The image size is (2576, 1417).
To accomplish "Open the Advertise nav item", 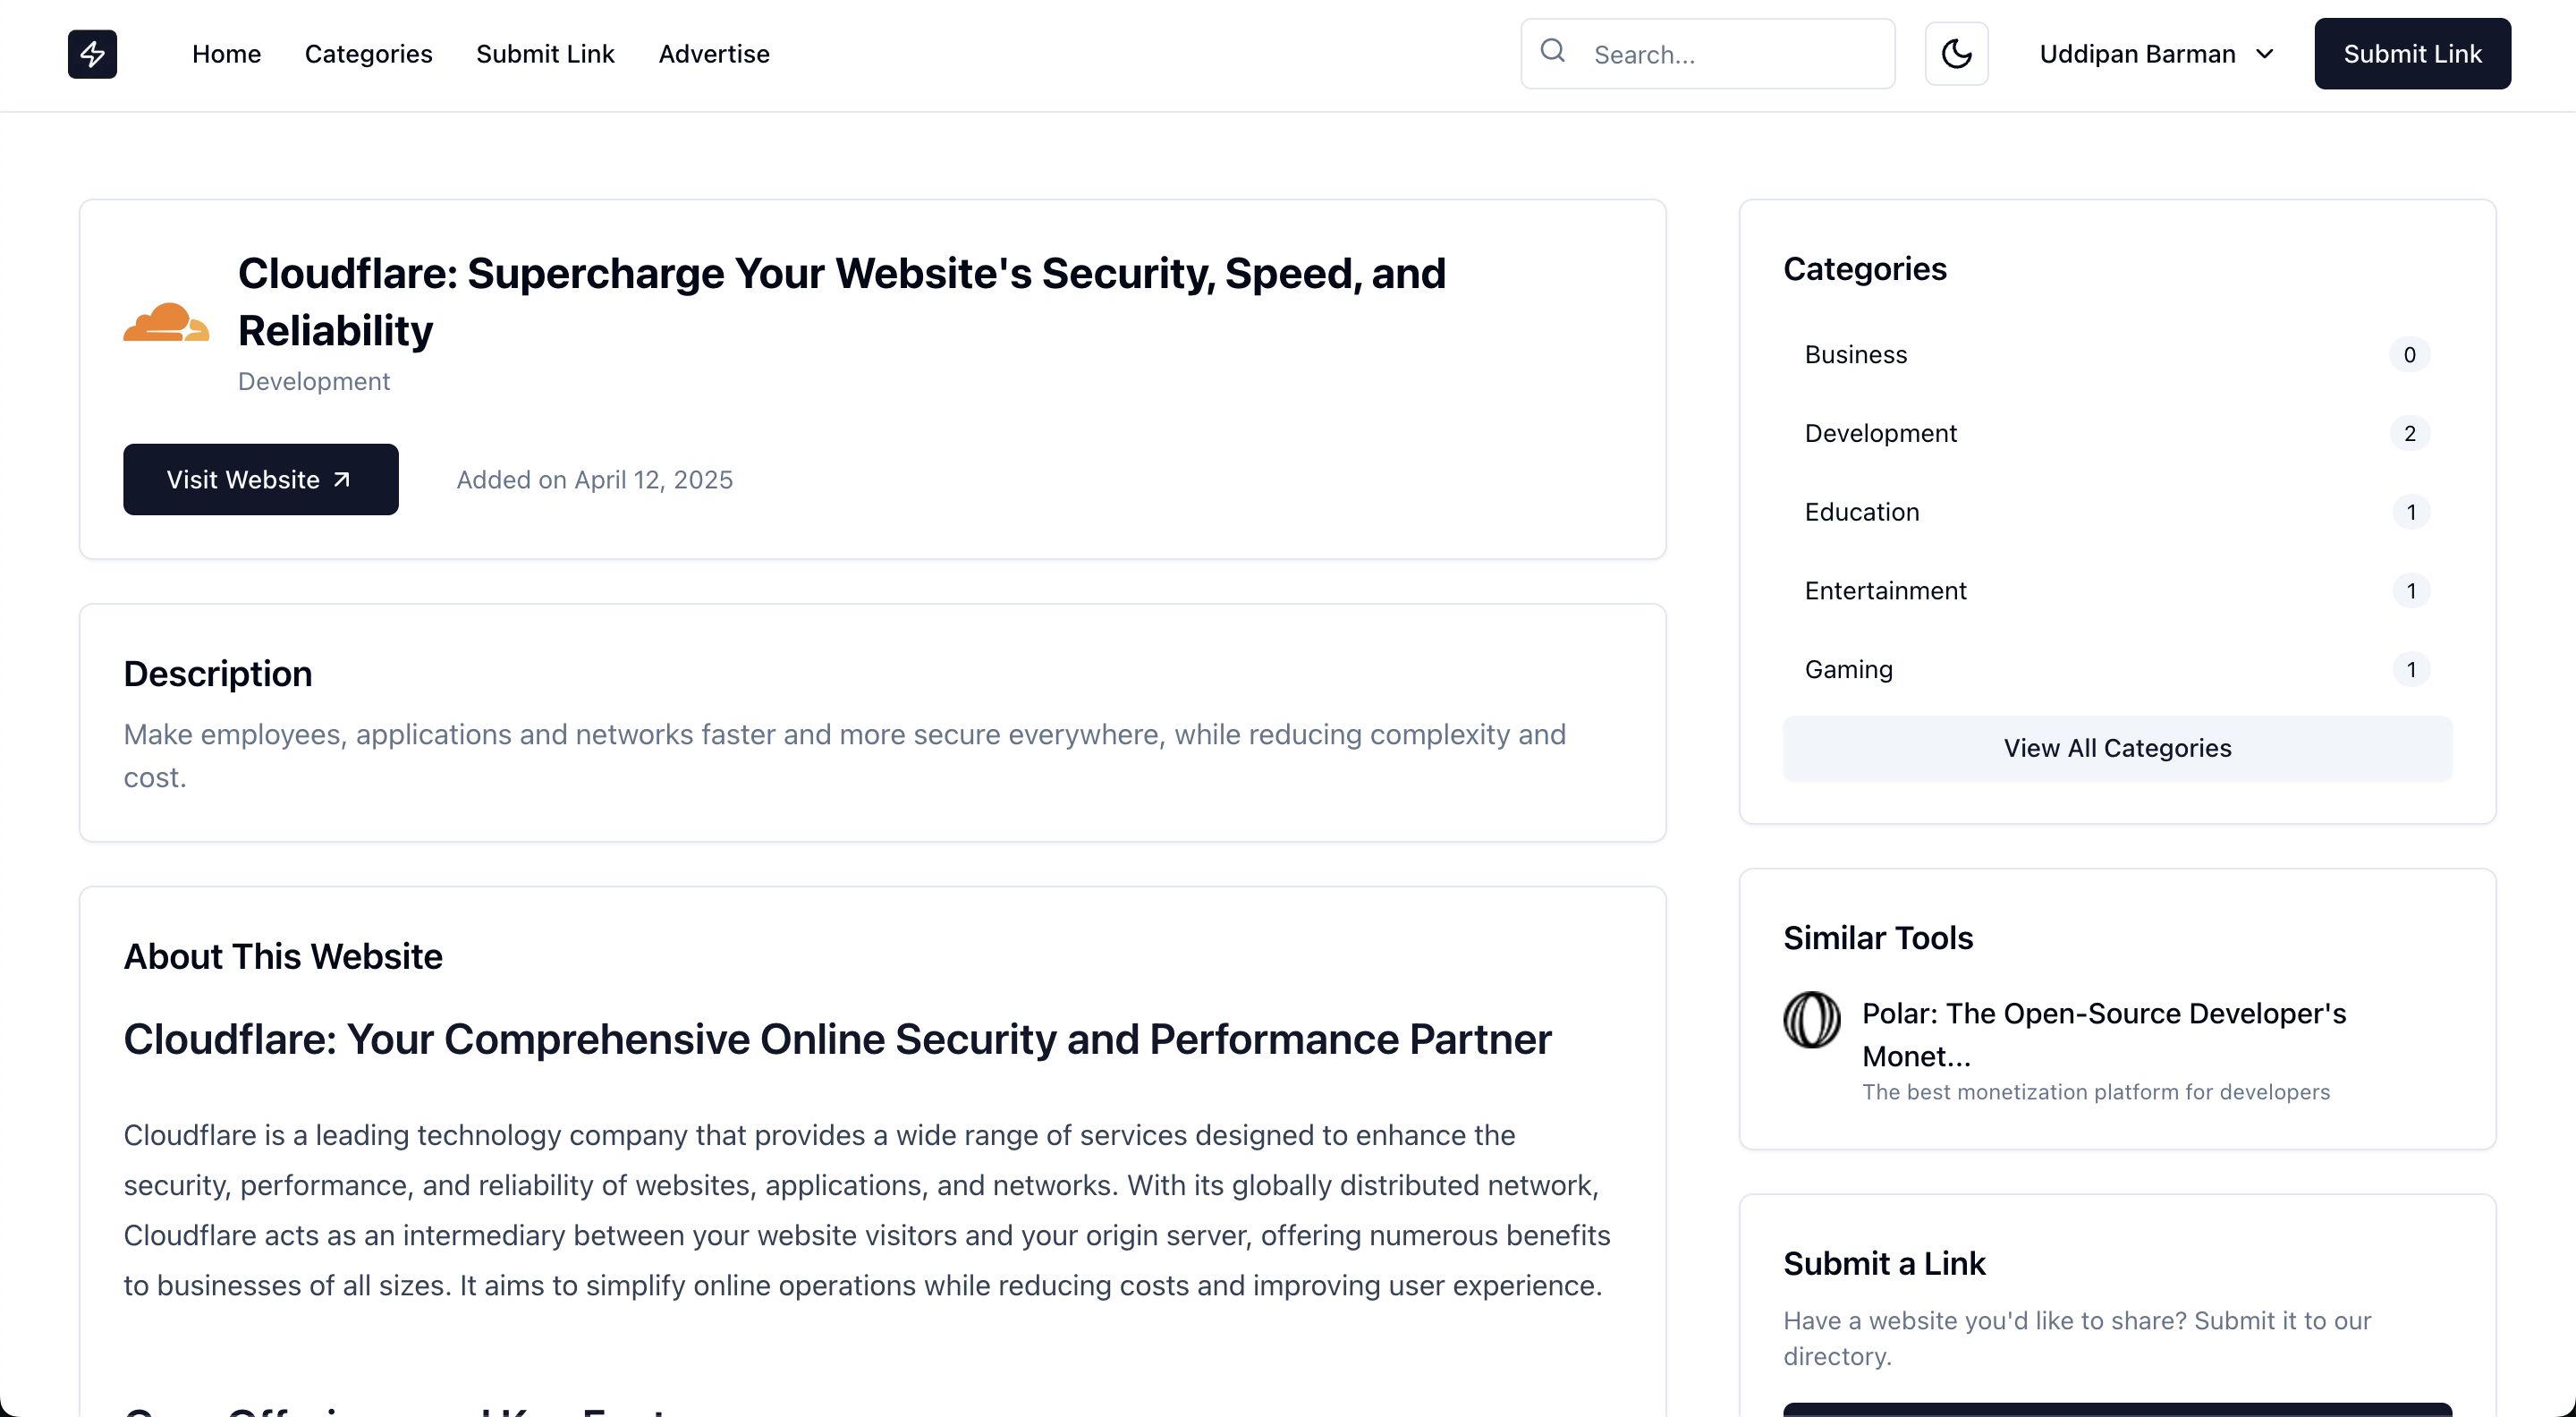I will pyautogui.click(x=714, y=54).
